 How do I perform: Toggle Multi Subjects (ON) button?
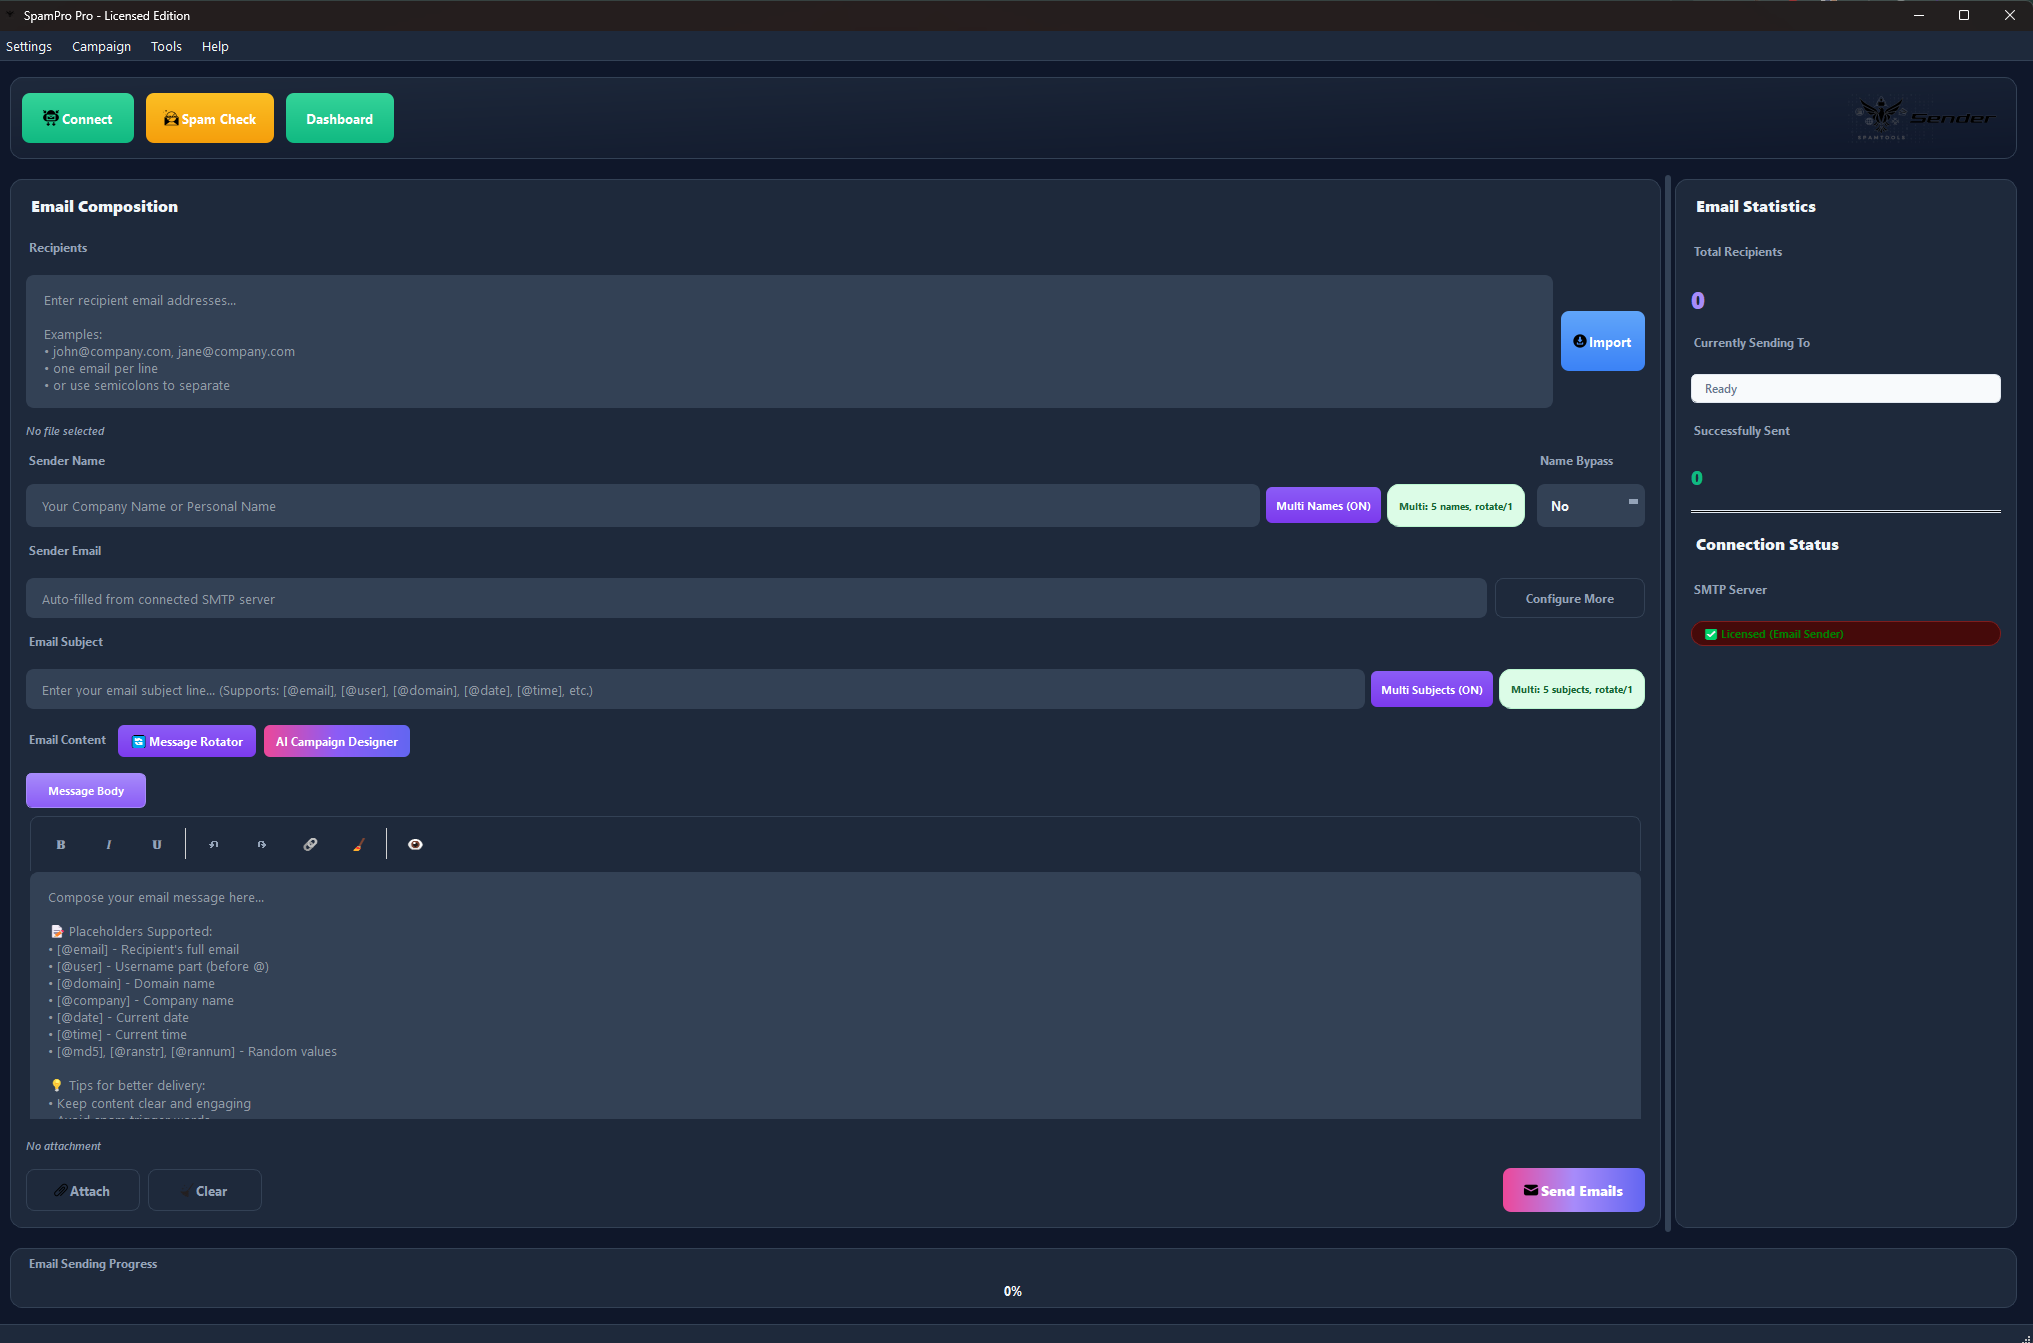[x=1431, y=690]
